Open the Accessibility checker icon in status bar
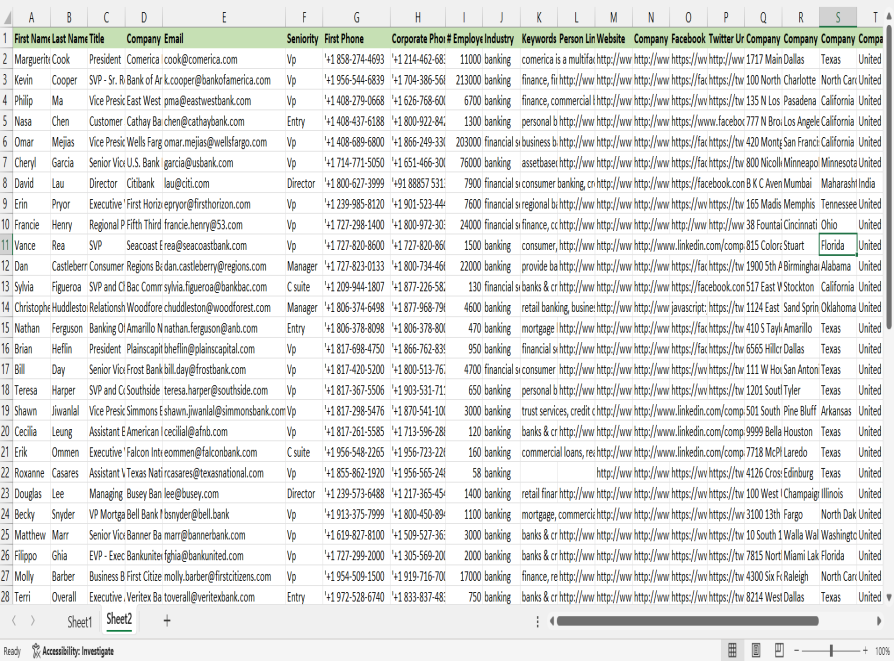This screenshot has width=894, height=661. [36, 651]
